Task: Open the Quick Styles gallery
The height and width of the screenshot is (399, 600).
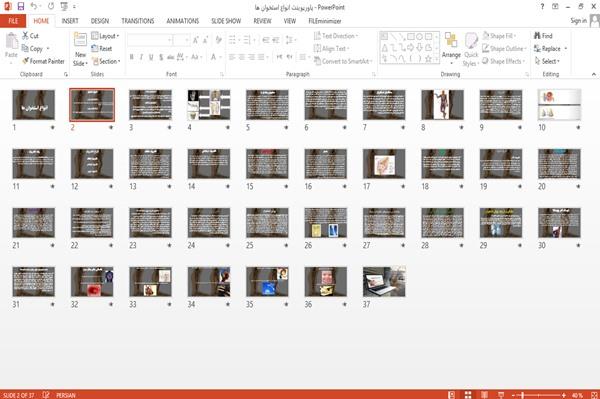Action: coord(471,50)
